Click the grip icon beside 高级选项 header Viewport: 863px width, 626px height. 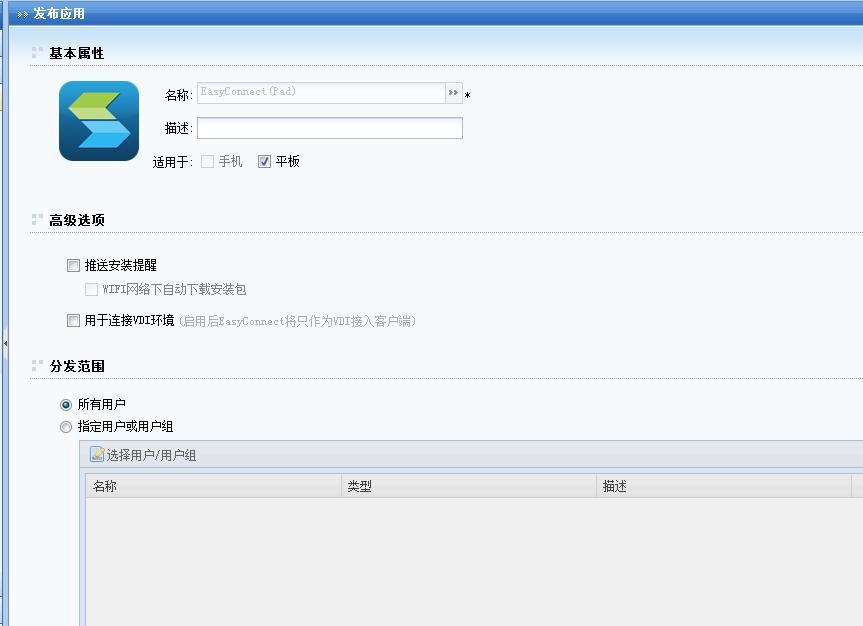37,220
